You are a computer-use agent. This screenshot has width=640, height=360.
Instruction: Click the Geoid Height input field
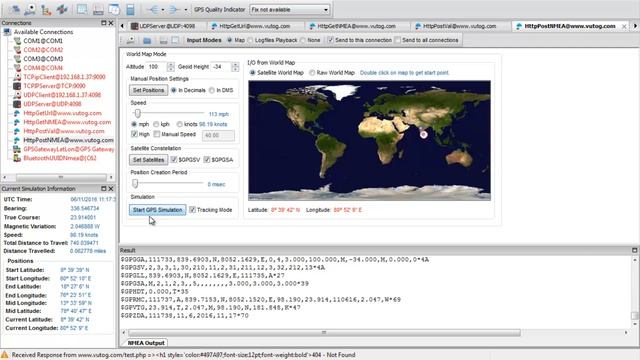tap(221, 67)
